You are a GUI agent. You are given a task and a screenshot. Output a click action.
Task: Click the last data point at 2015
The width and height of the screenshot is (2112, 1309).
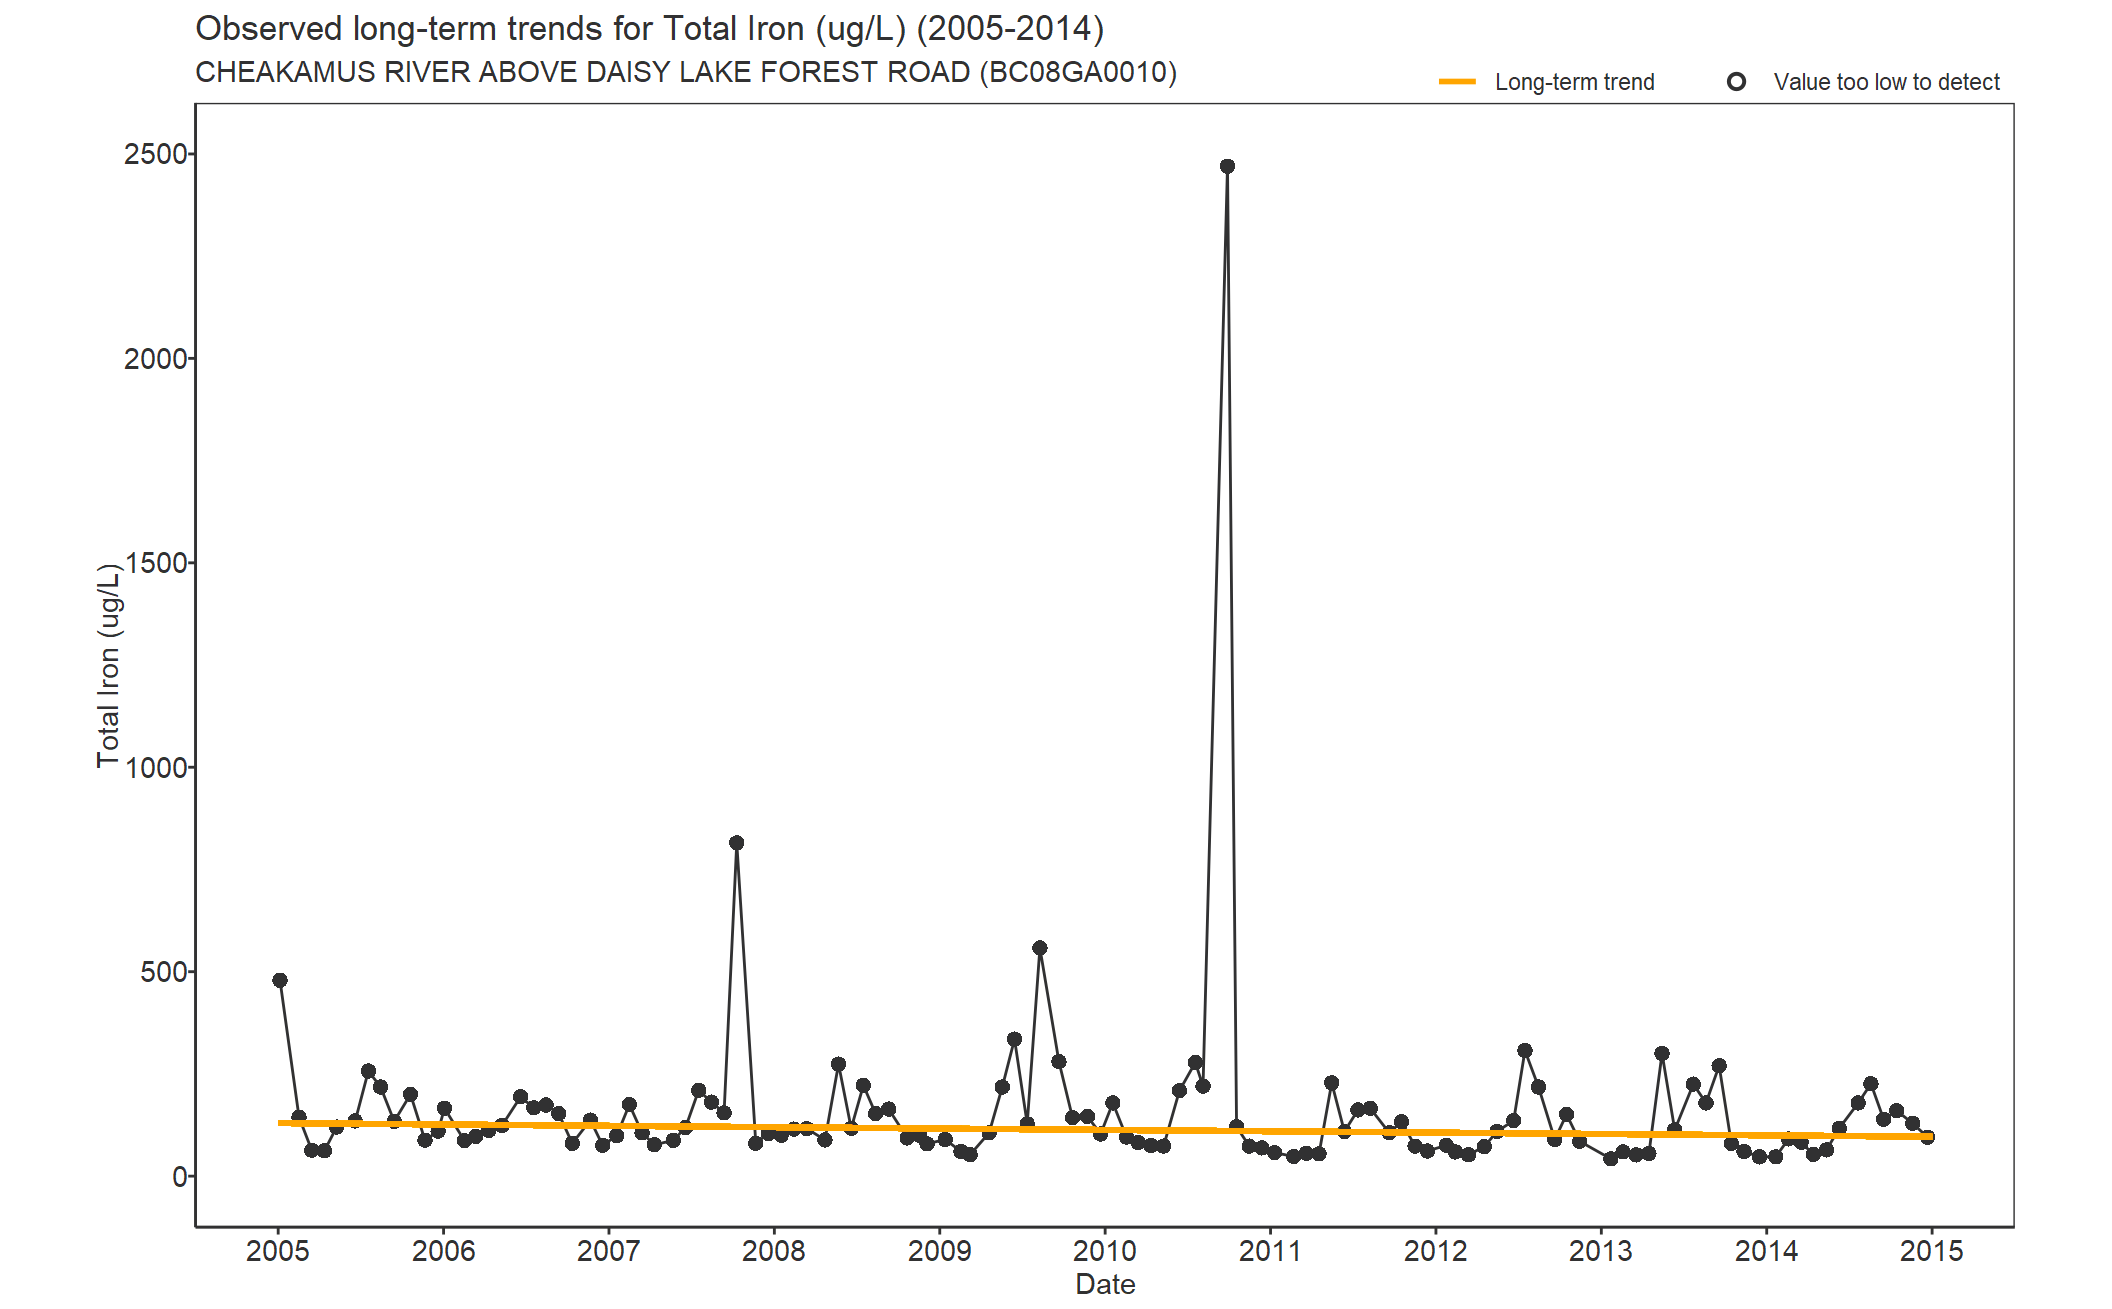pyautogui.click(x=1927, y=1137)
